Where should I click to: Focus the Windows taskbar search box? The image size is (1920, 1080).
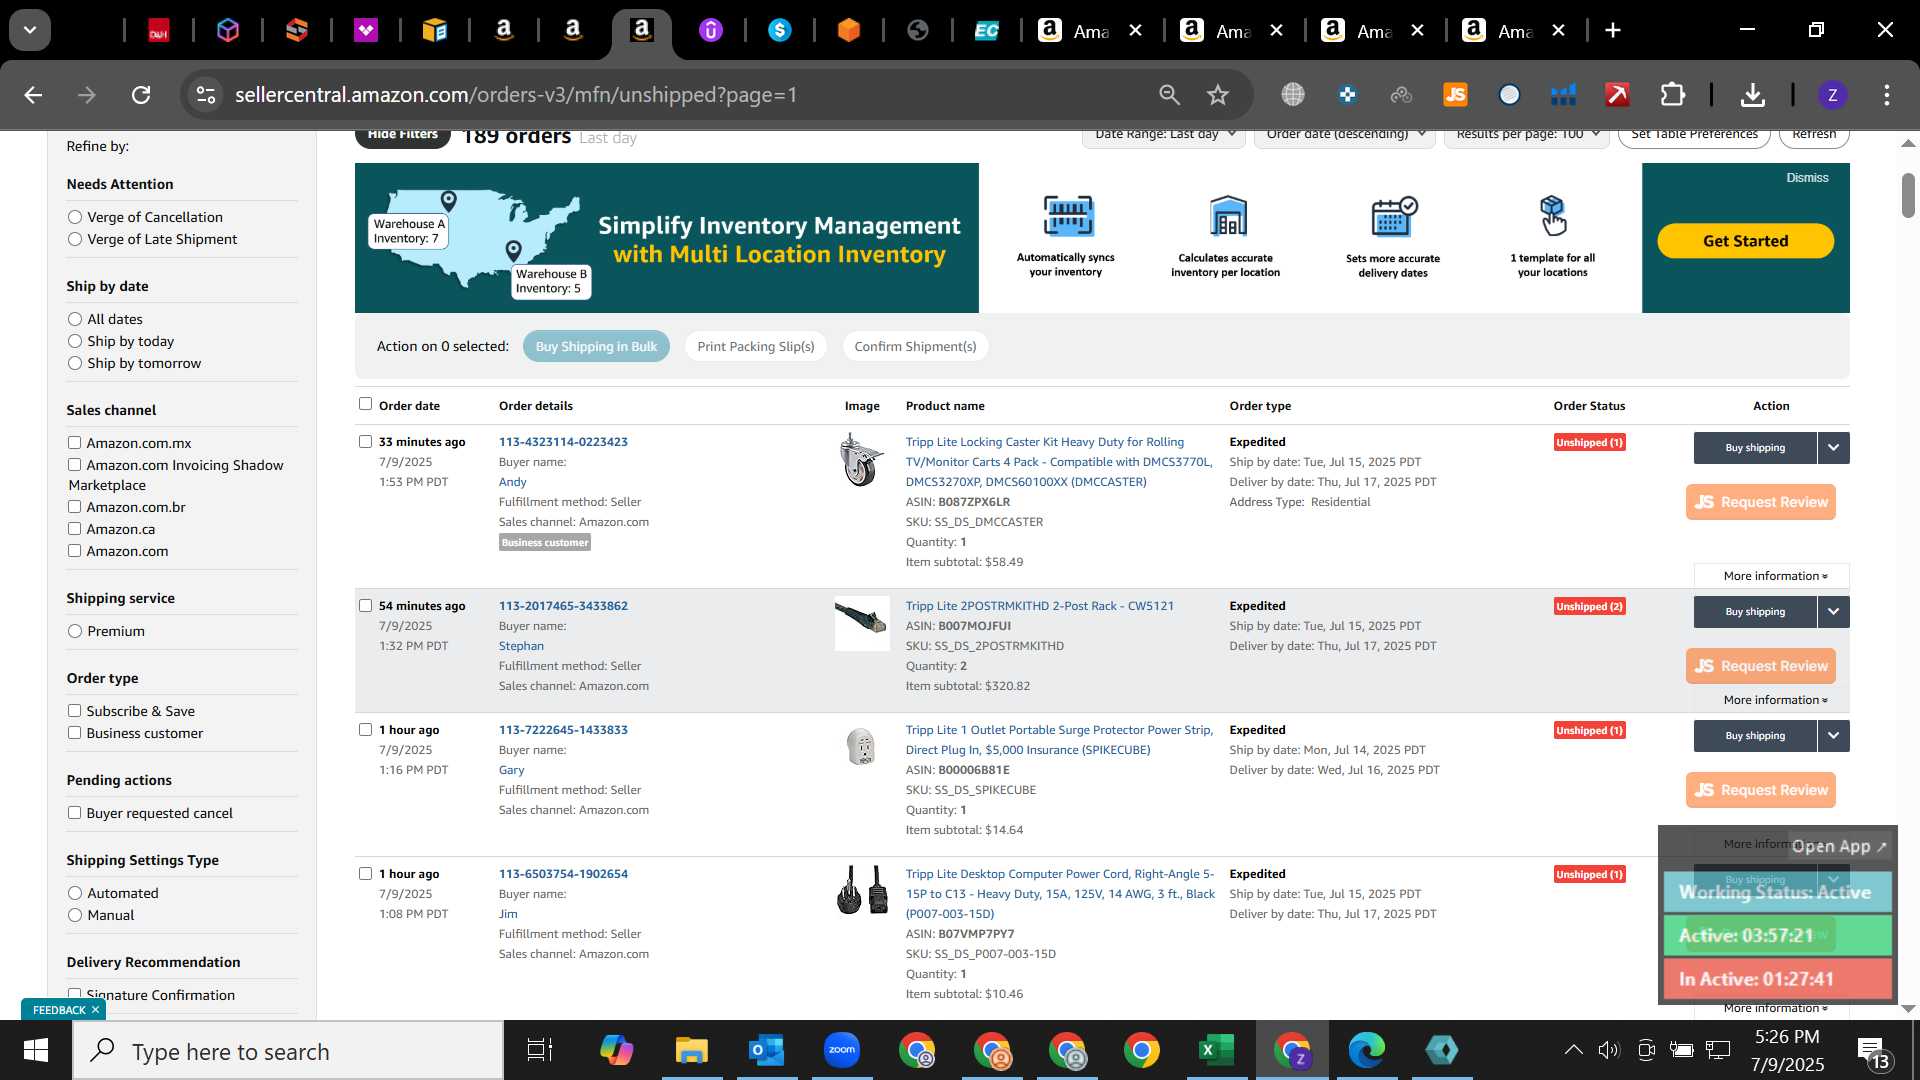[x=288, y=1051]
